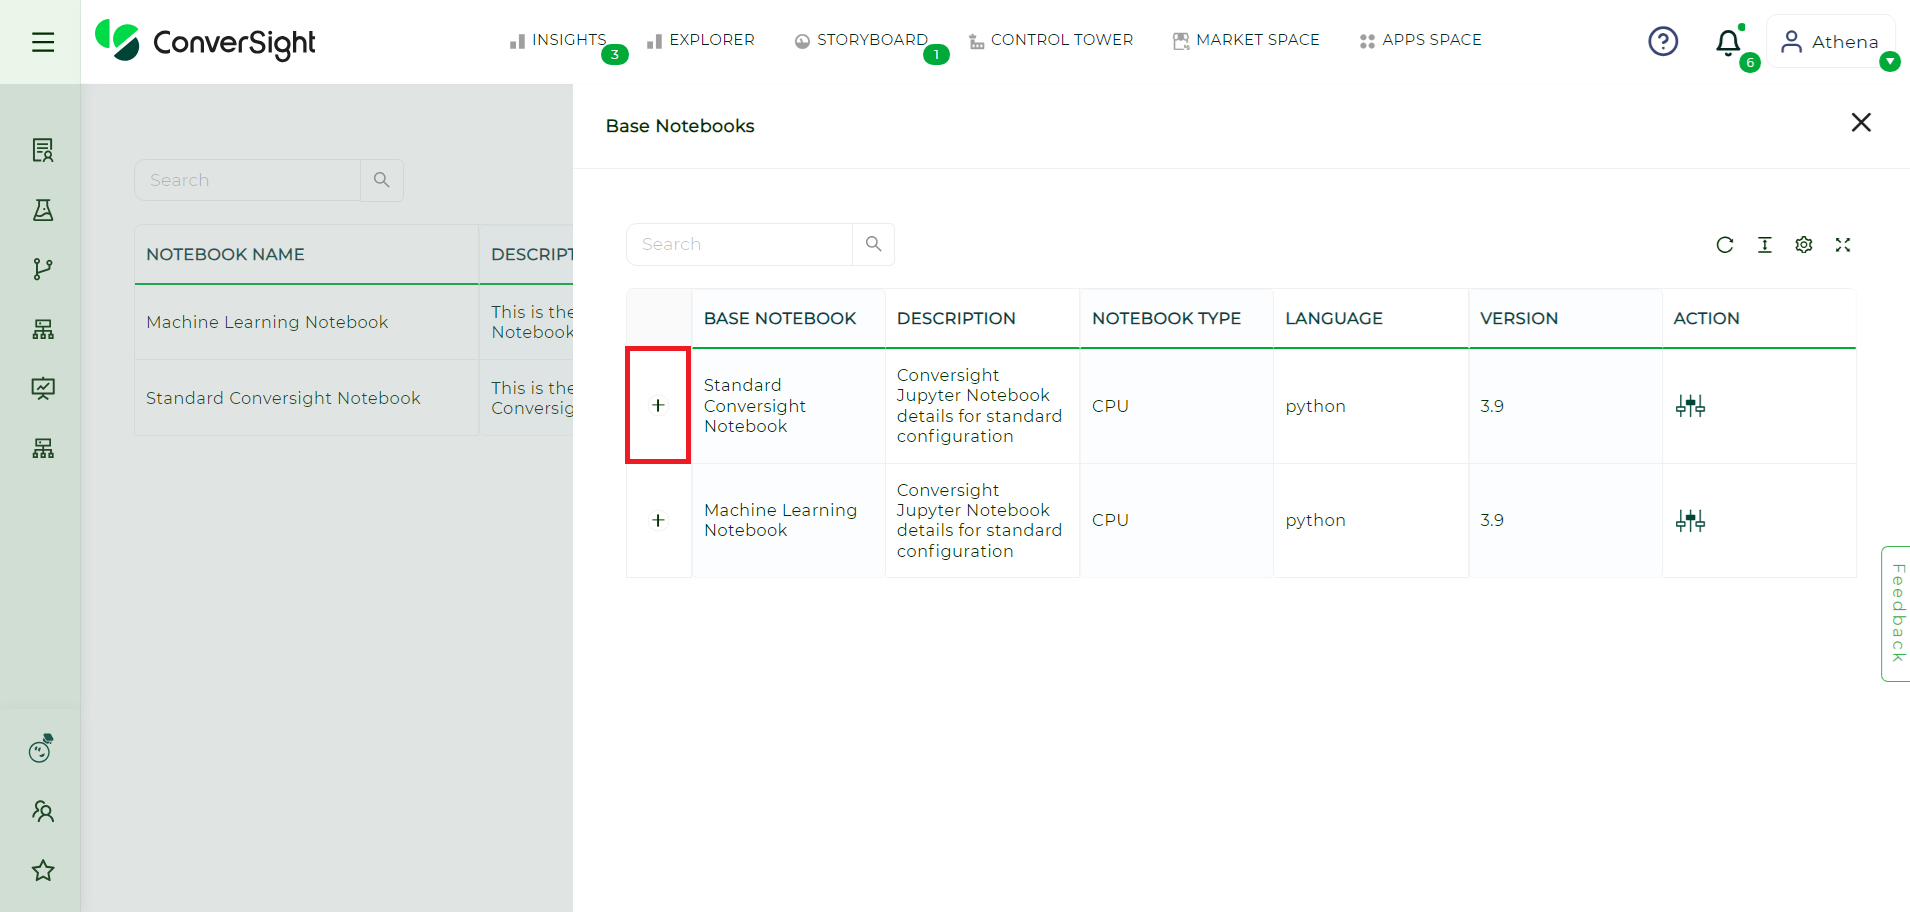This screenshot has width=1910, height=912.
Task: Click the Base Notebooks search field
Action: point(739,244)
